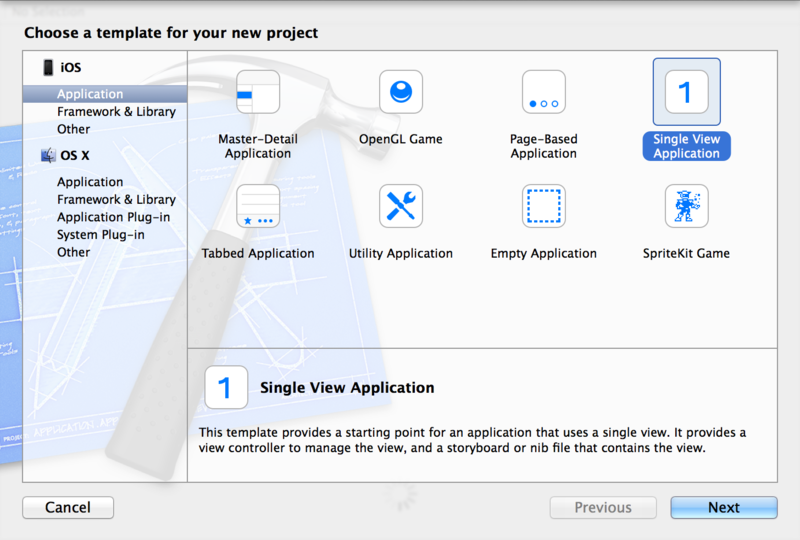Select Other under OS X
Image resolution: width=800 pixels, height=540 pixels.
tap(73, 252)
